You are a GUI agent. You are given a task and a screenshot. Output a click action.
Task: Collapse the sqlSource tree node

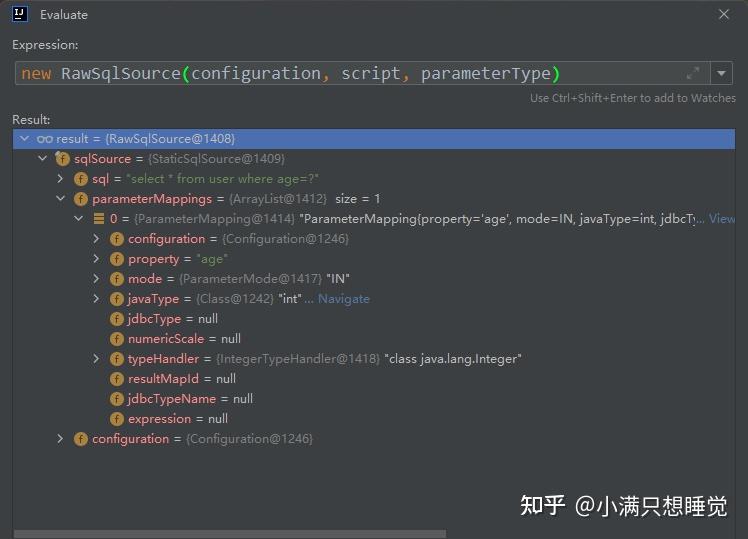tap(42, 159)
